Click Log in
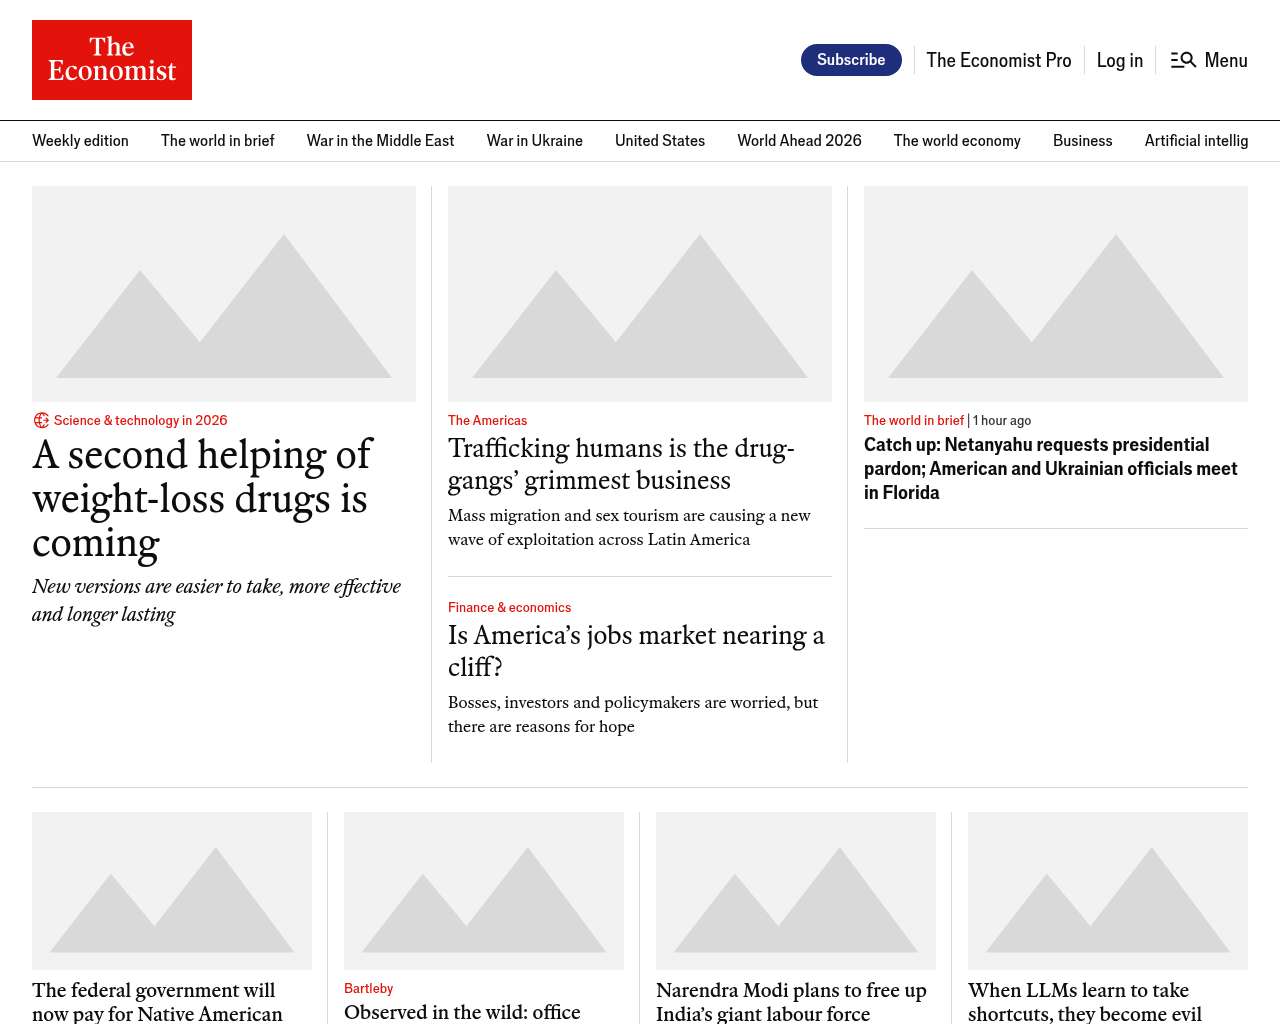1280x1024 pixels. pyautogui.click(x=1120, y=60)
